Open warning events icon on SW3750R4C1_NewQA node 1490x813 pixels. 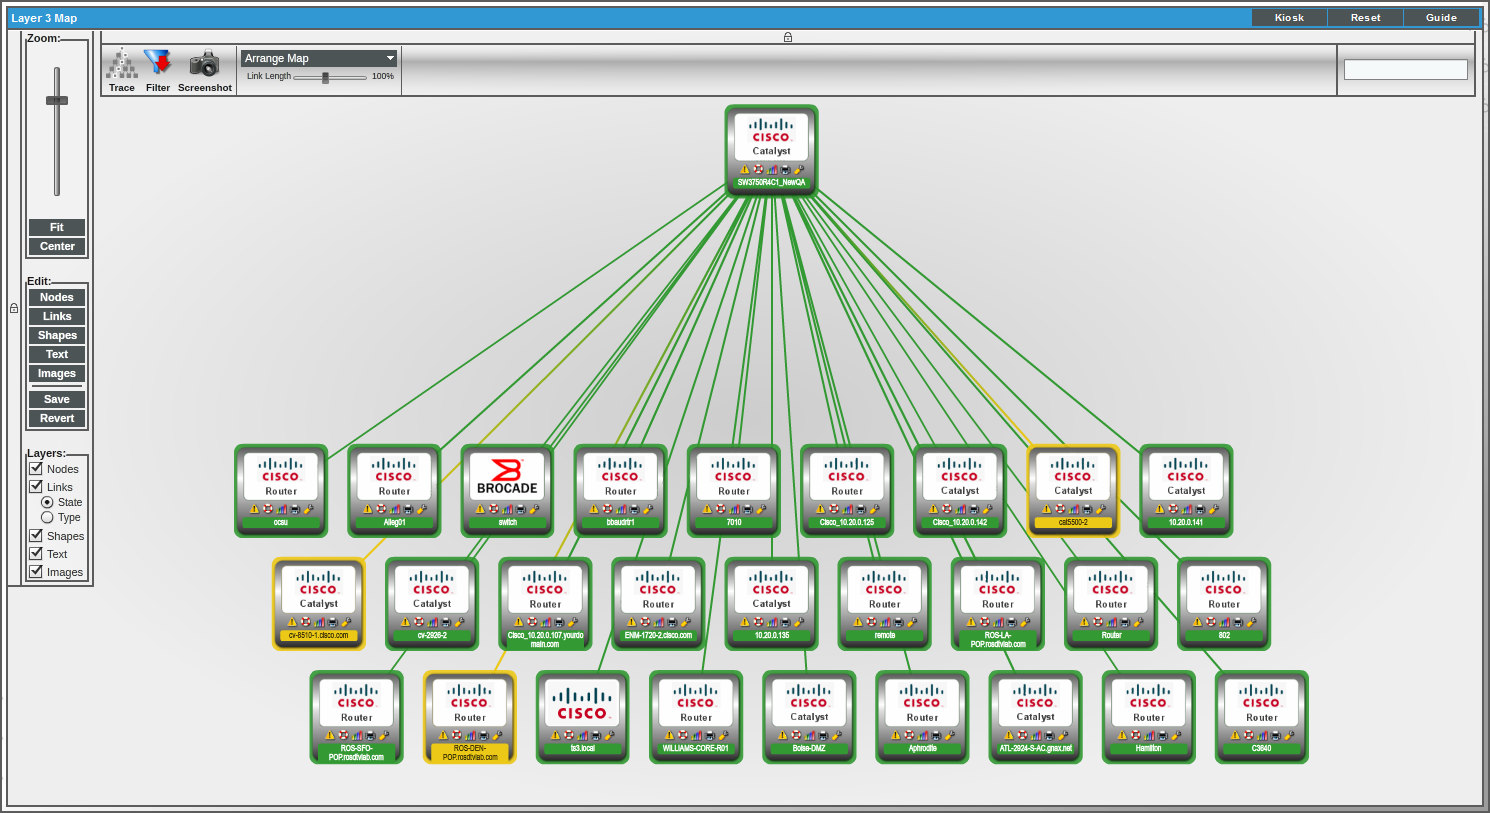click(745, 169)
